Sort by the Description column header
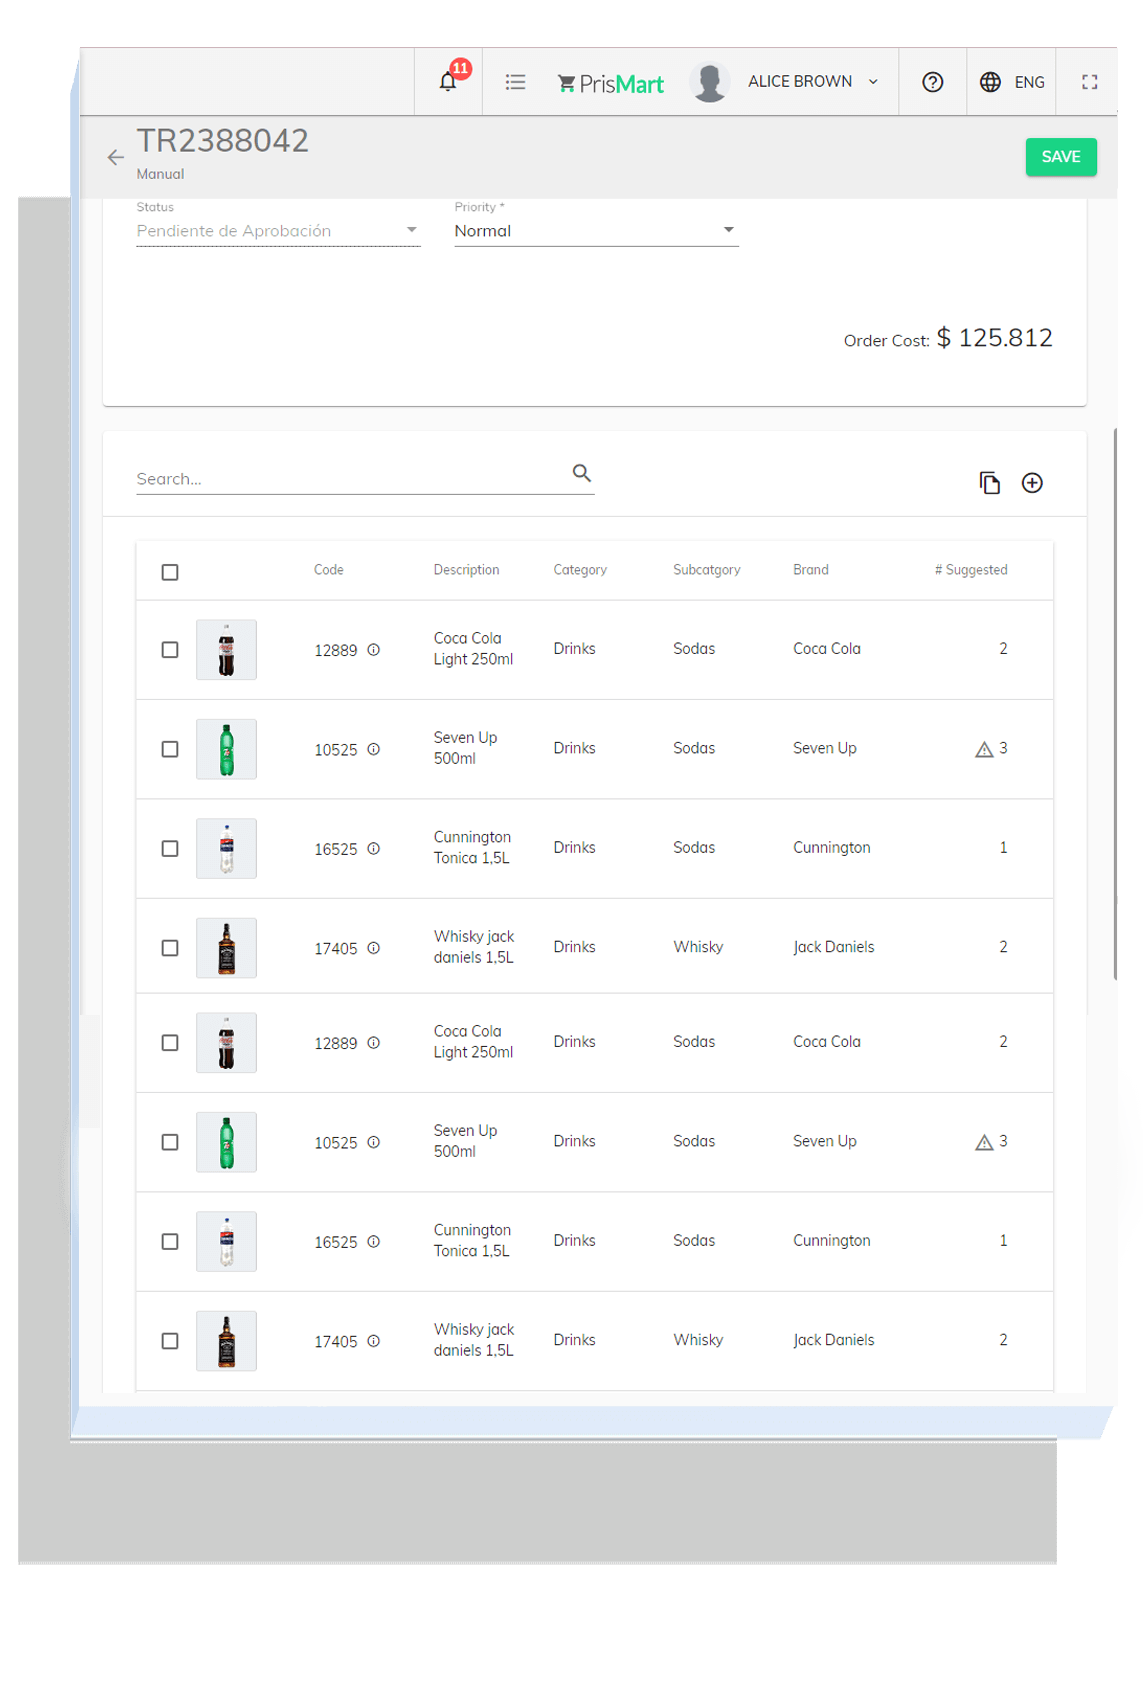Viewport: 1143px width, 1700px height. click(466, 570)
